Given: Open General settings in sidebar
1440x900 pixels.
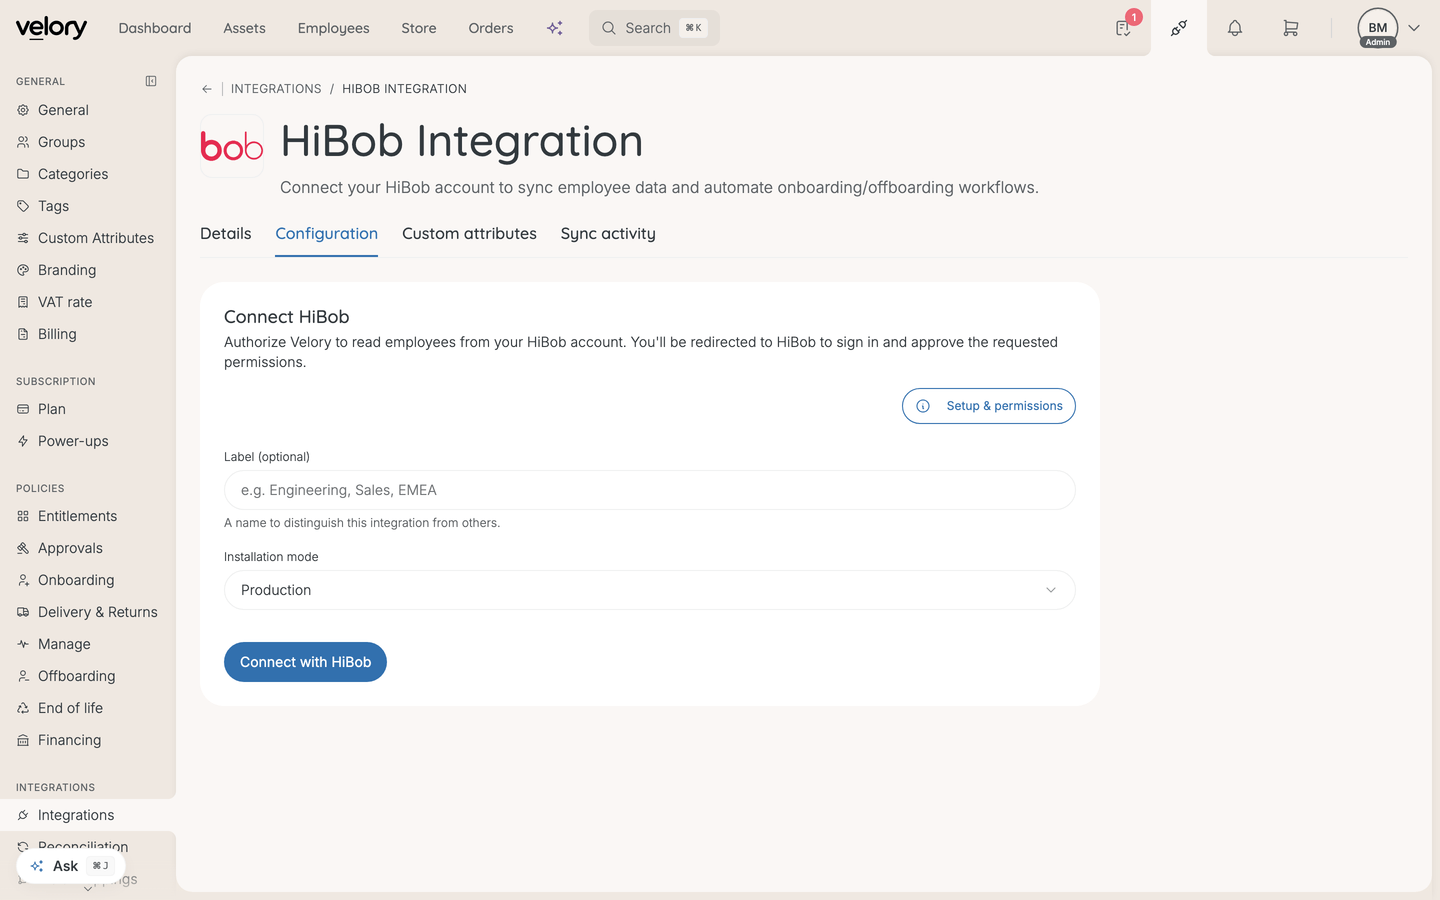Looking at the screenshot, I should click(63, 110).
